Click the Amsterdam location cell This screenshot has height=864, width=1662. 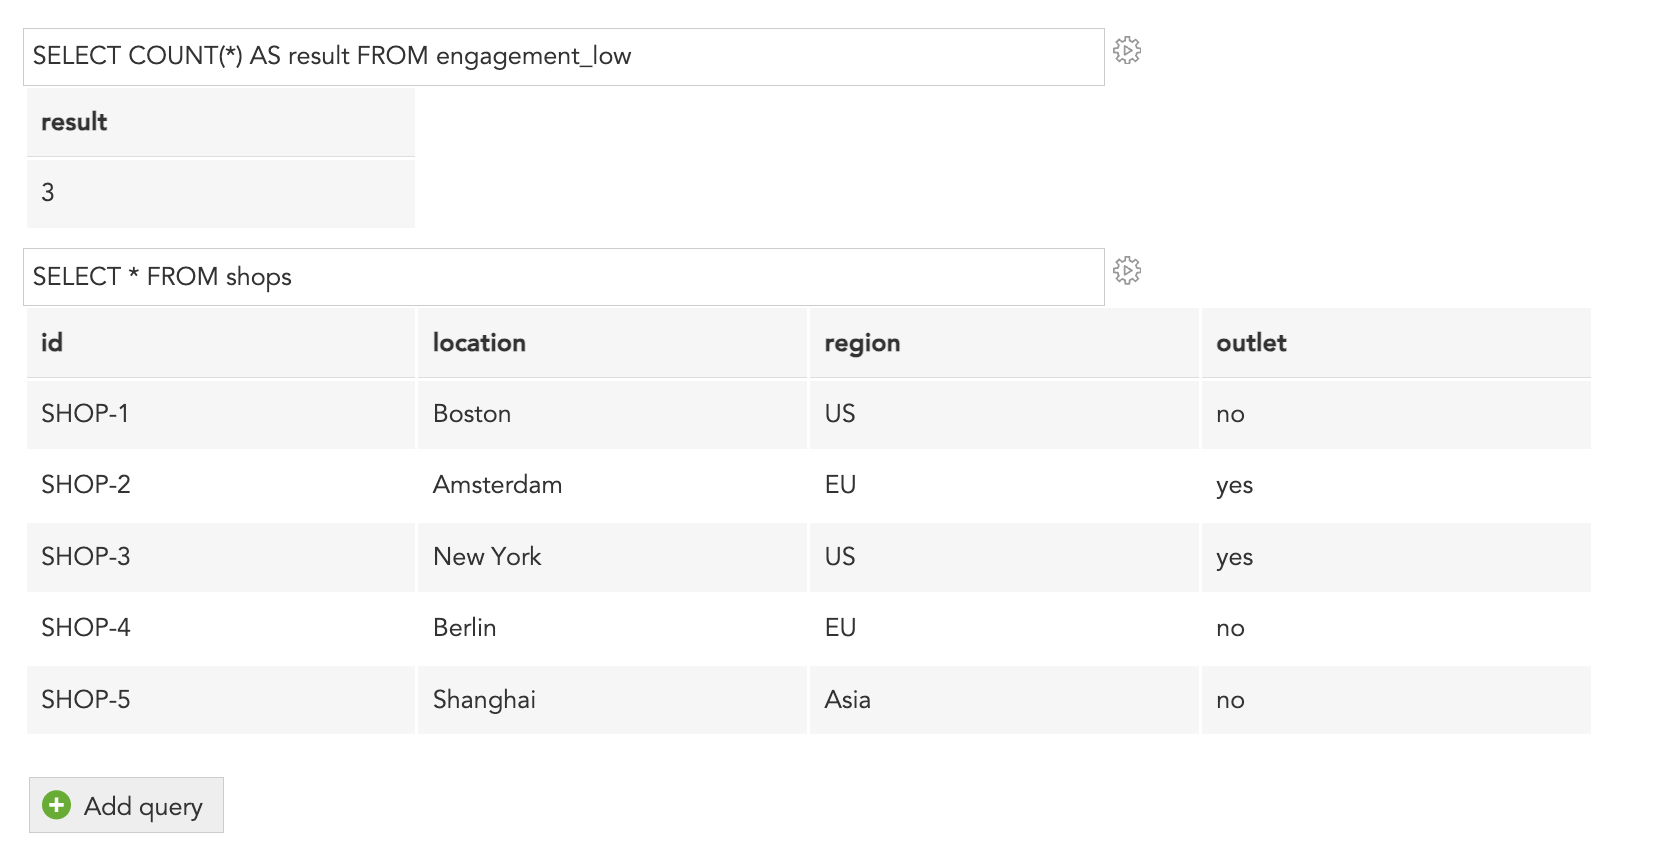coord(612,485)
